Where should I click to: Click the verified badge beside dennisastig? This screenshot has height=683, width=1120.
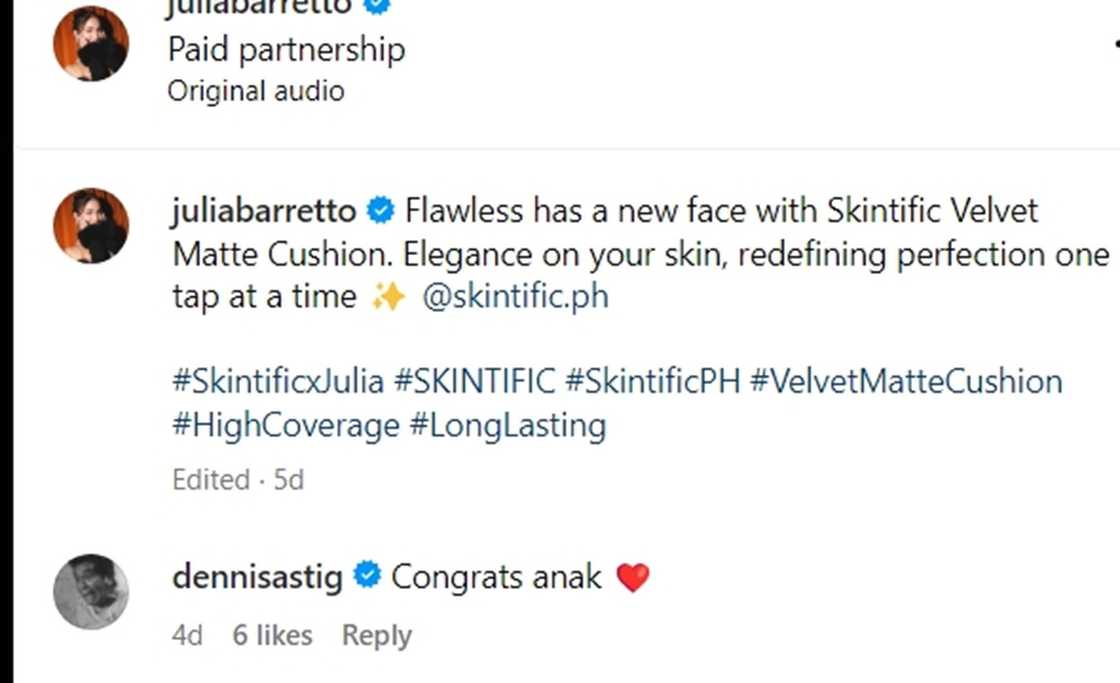pos(367,576)
